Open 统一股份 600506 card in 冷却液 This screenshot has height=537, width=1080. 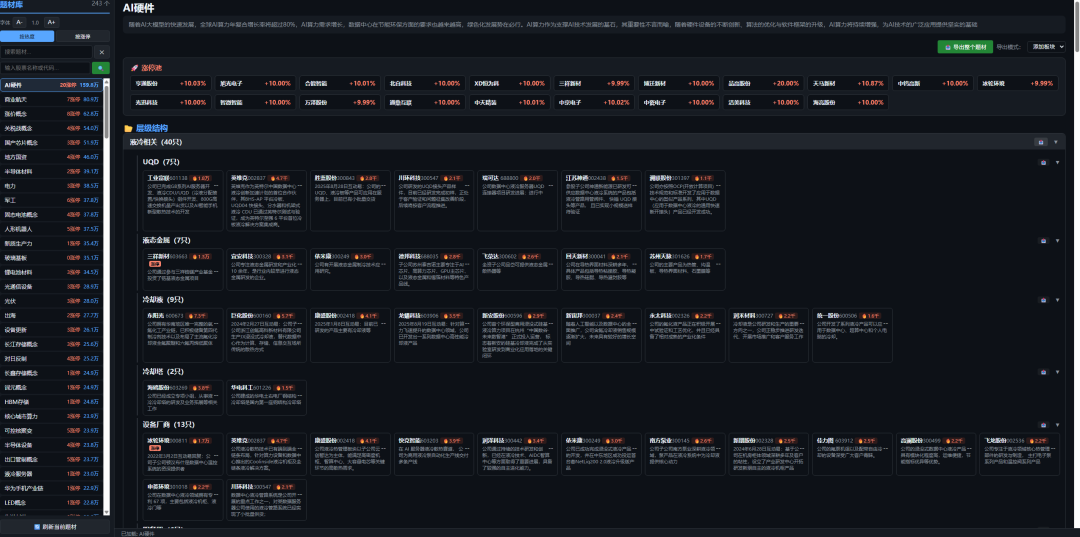(853, 335)
